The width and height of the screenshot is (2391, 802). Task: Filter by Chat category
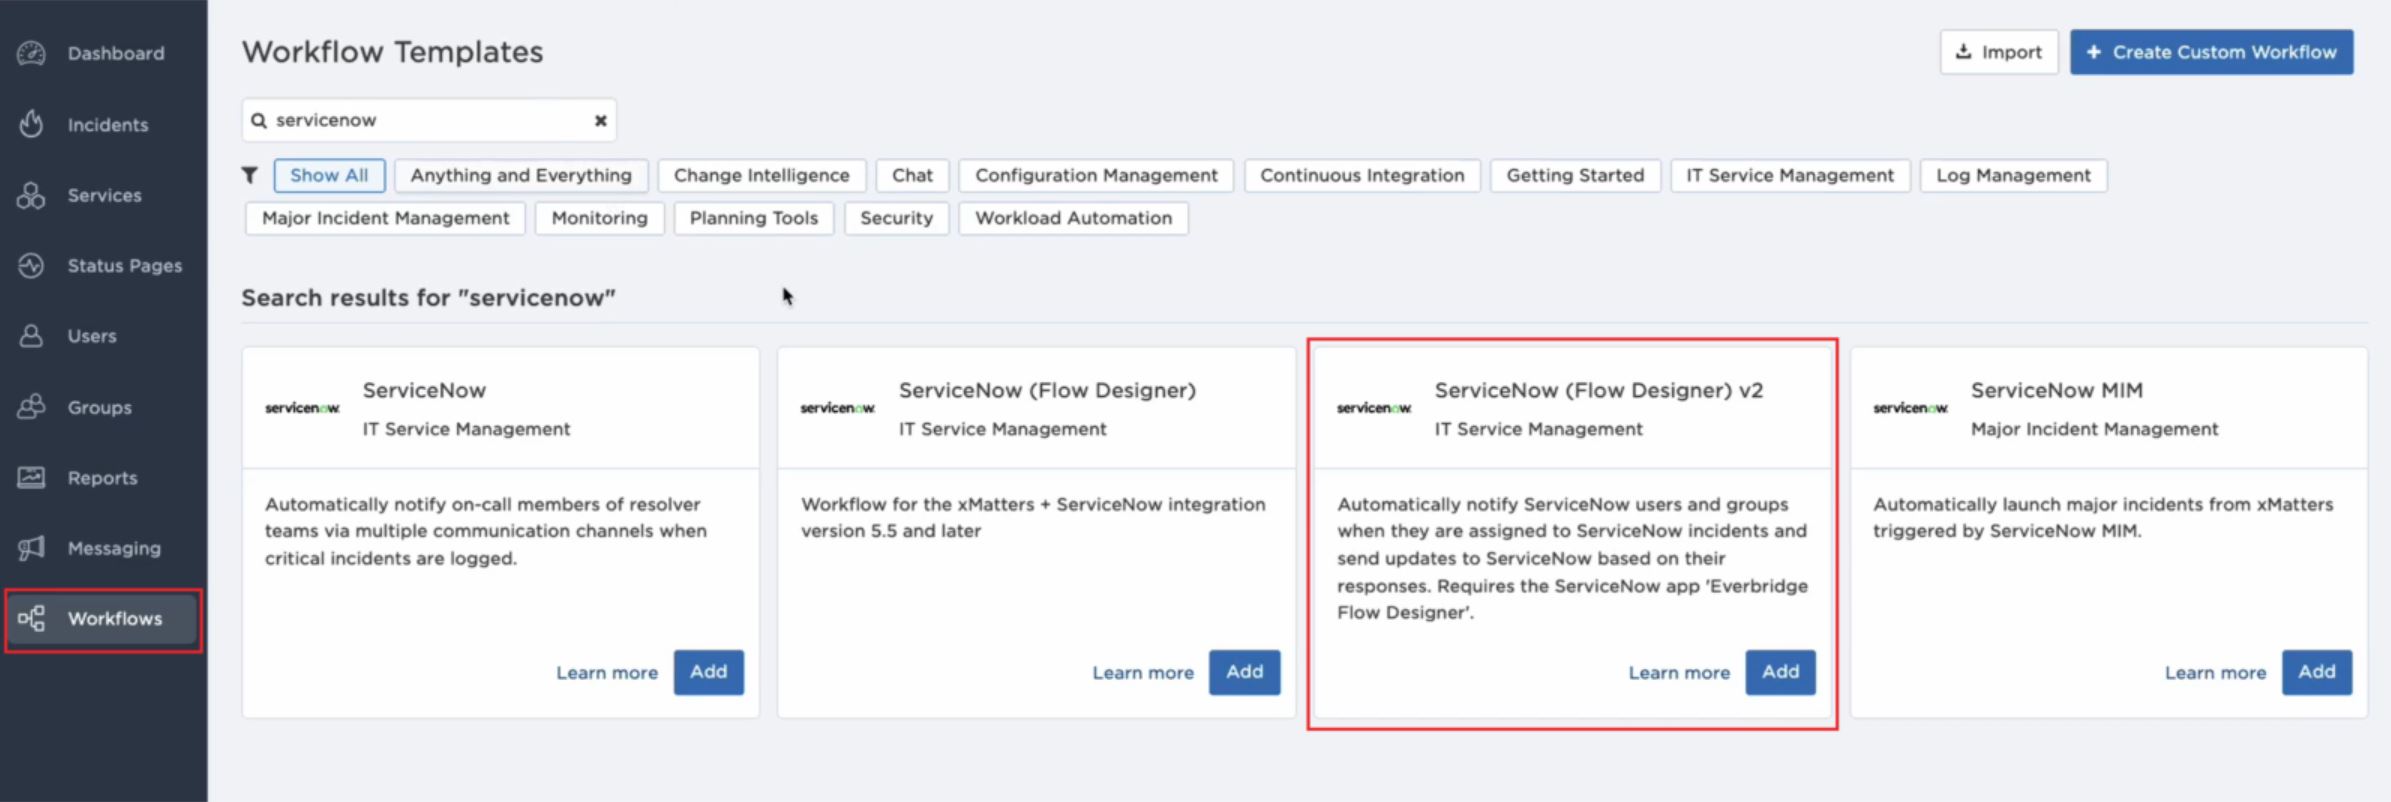click(x=912, y=175)
